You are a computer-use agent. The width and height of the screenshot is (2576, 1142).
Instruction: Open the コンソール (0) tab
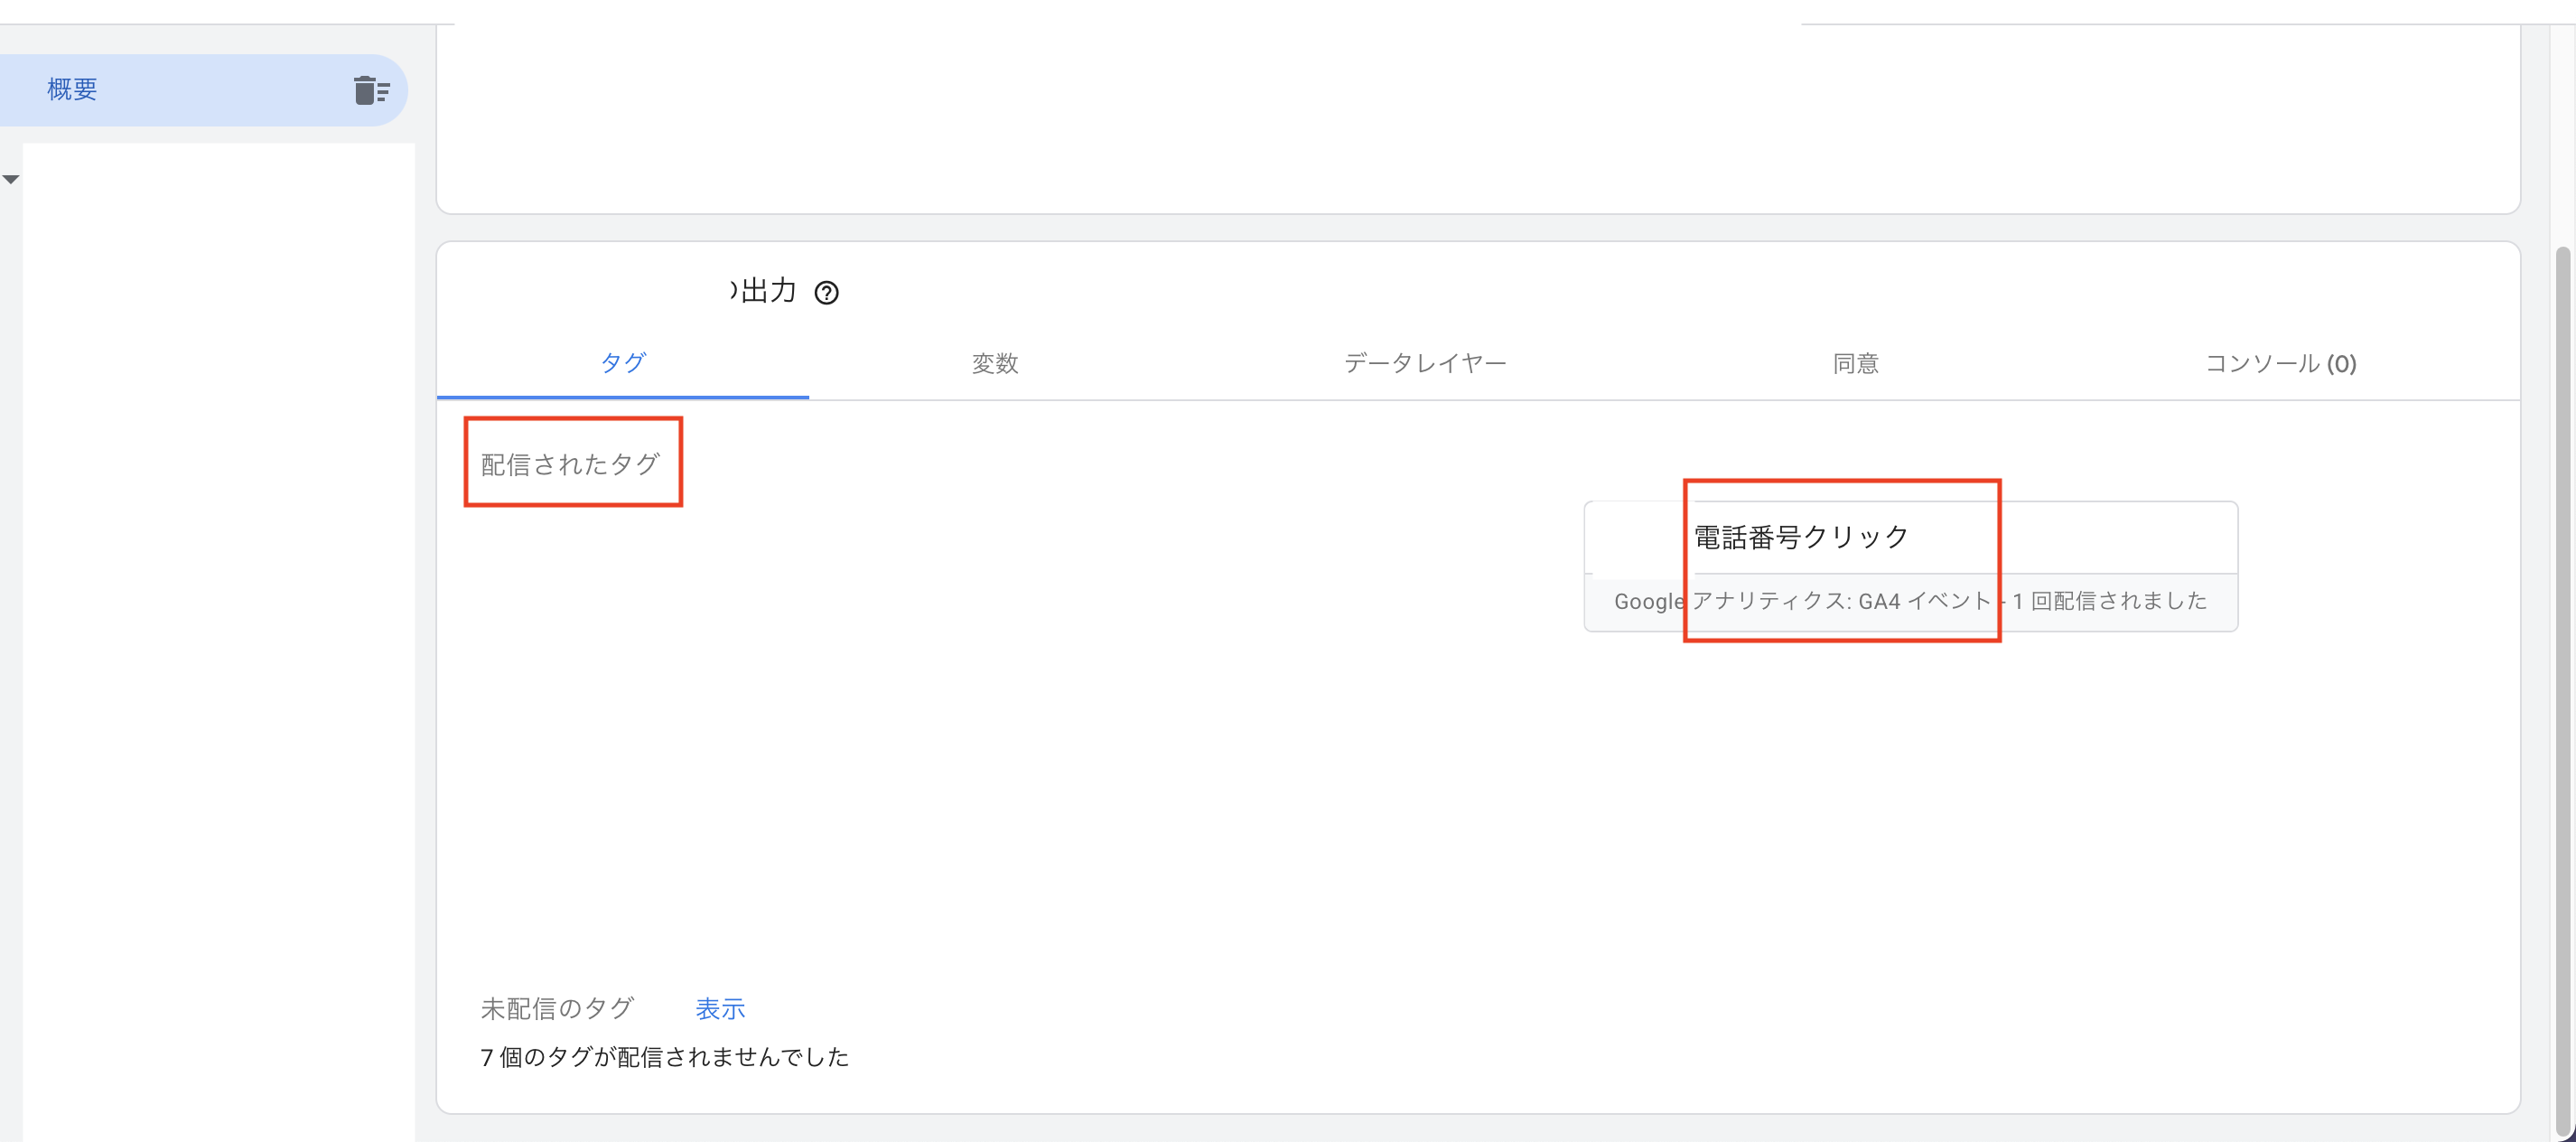pos(2280,363)
